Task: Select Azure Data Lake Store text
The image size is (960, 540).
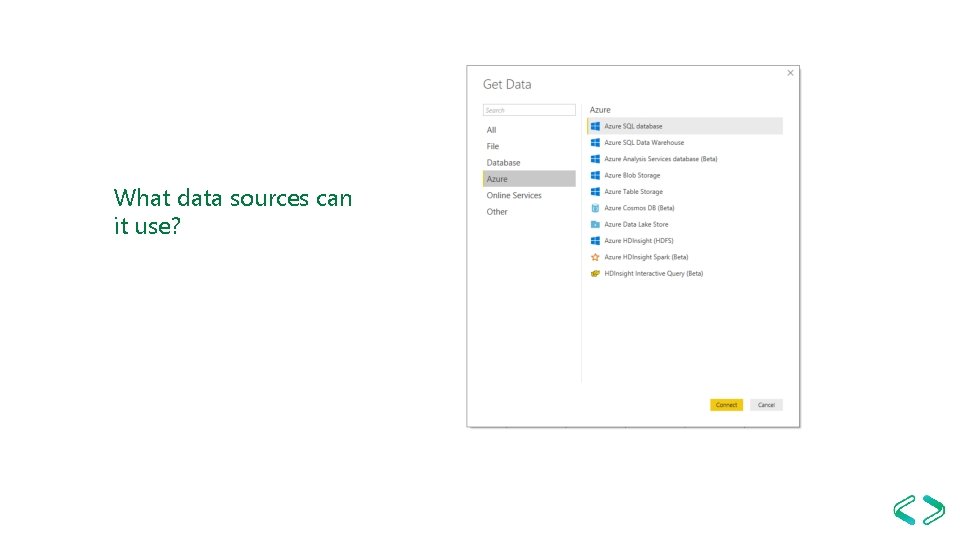Action: [636, 225]
